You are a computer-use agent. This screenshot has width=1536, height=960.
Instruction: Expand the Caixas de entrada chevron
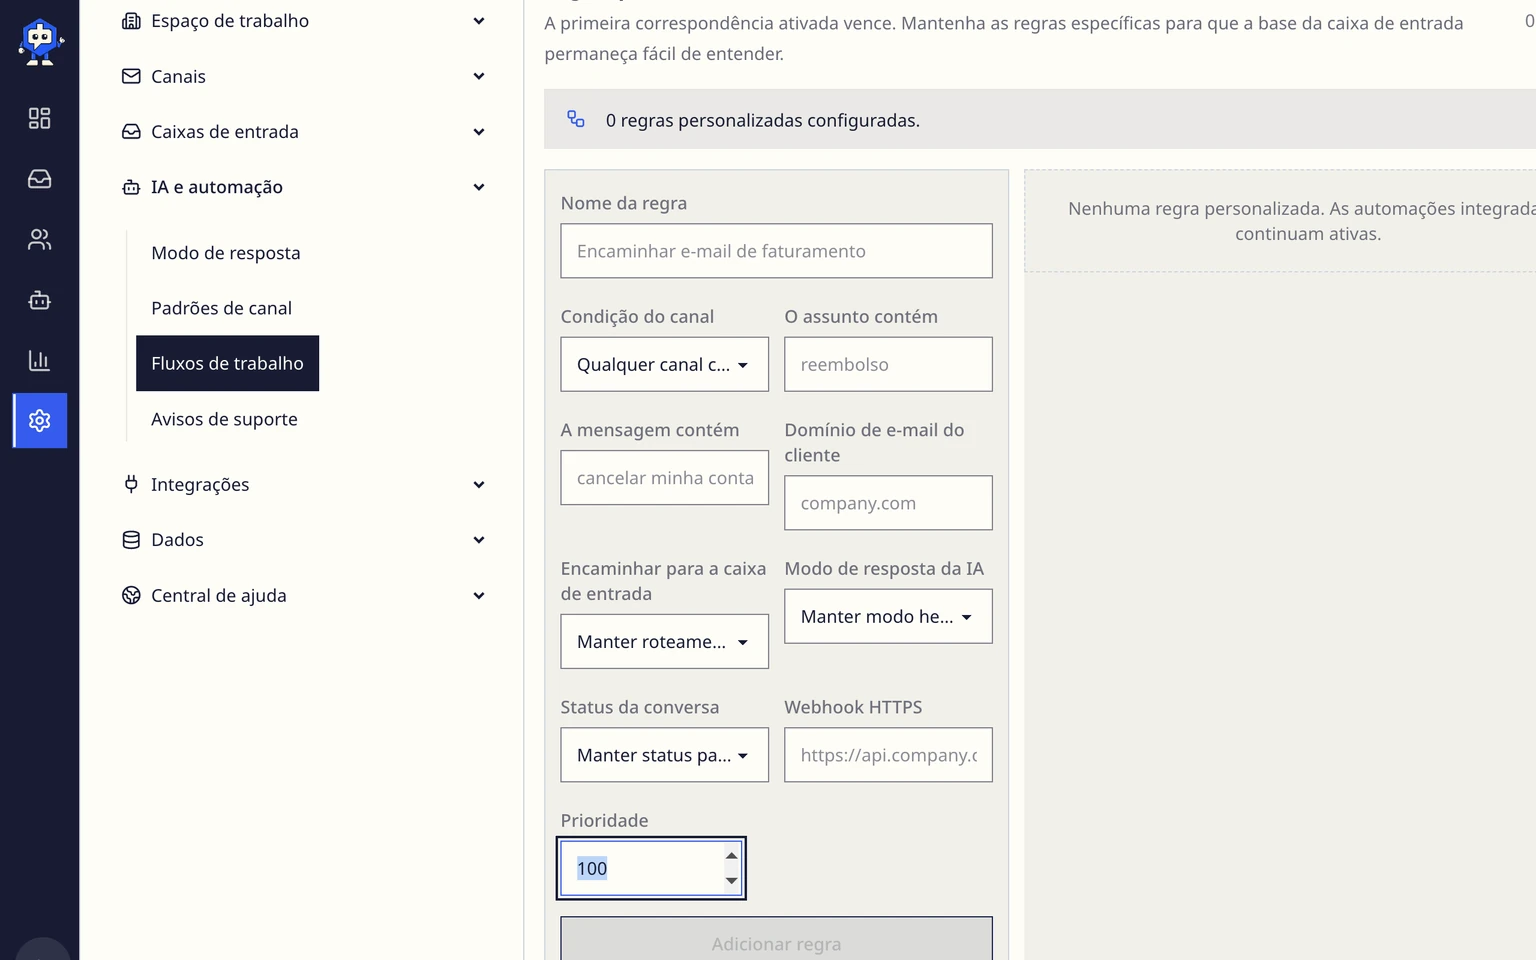click(479, 132)
